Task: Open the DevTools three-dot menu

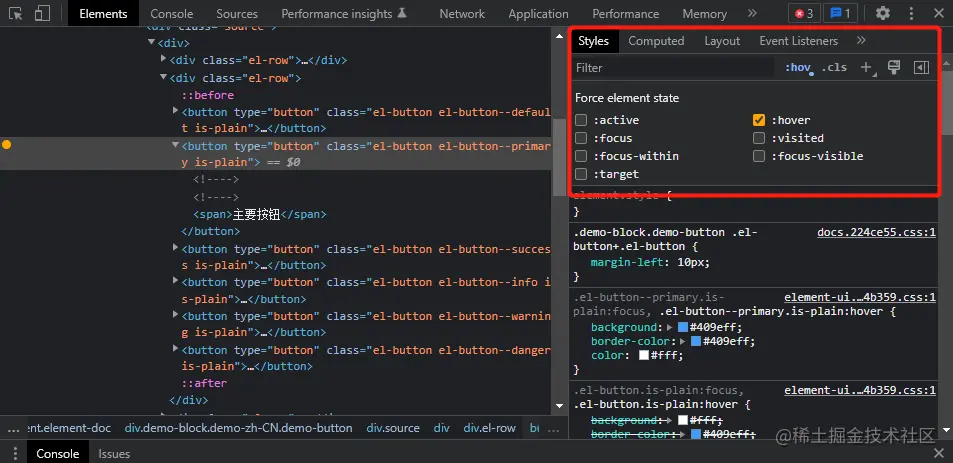Action: (x=911, y=13)
